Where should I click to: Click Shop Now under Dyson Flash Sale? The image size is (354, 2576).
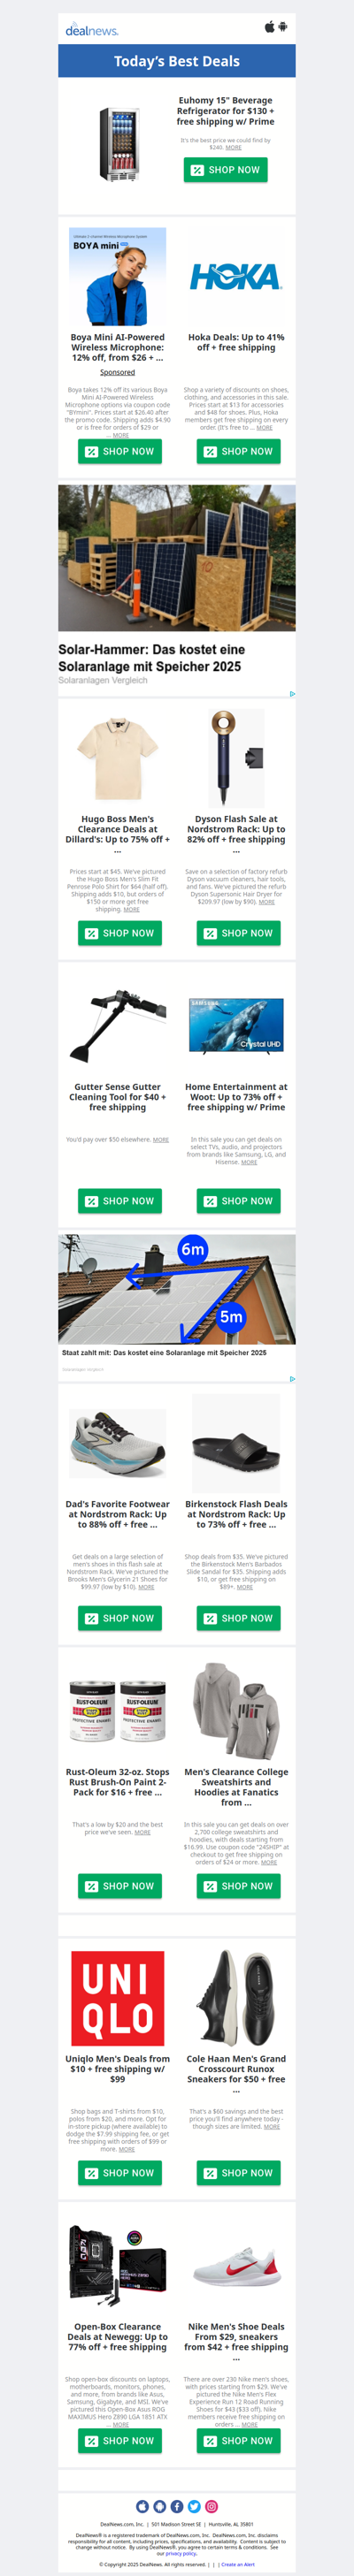(238, 933)
